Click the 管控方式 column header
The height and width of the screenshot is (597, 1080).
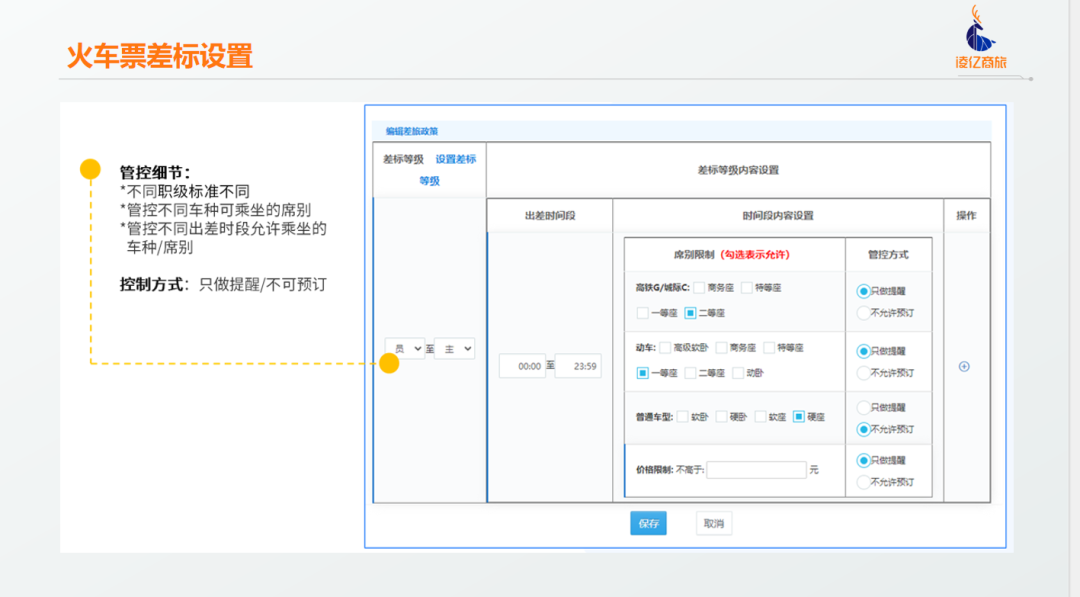click(x=888, y=254)
